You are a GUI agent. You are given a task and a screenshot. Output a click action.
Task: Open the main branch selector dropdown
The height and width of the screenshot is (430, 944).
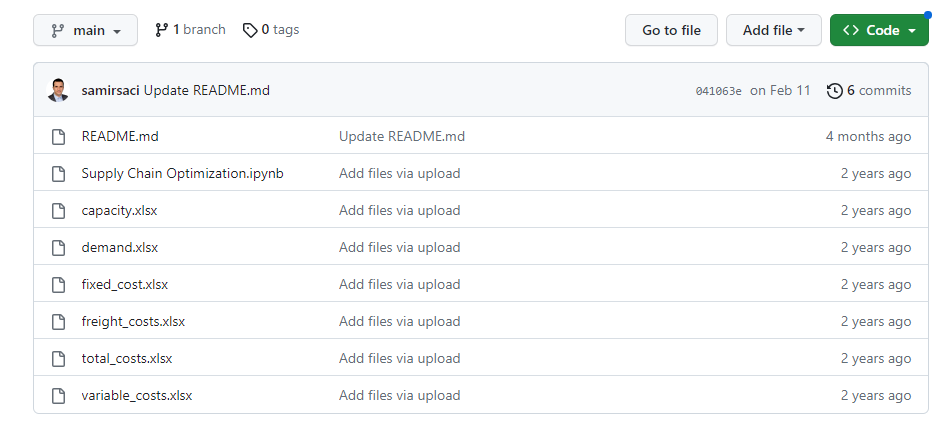pos(85,31)
